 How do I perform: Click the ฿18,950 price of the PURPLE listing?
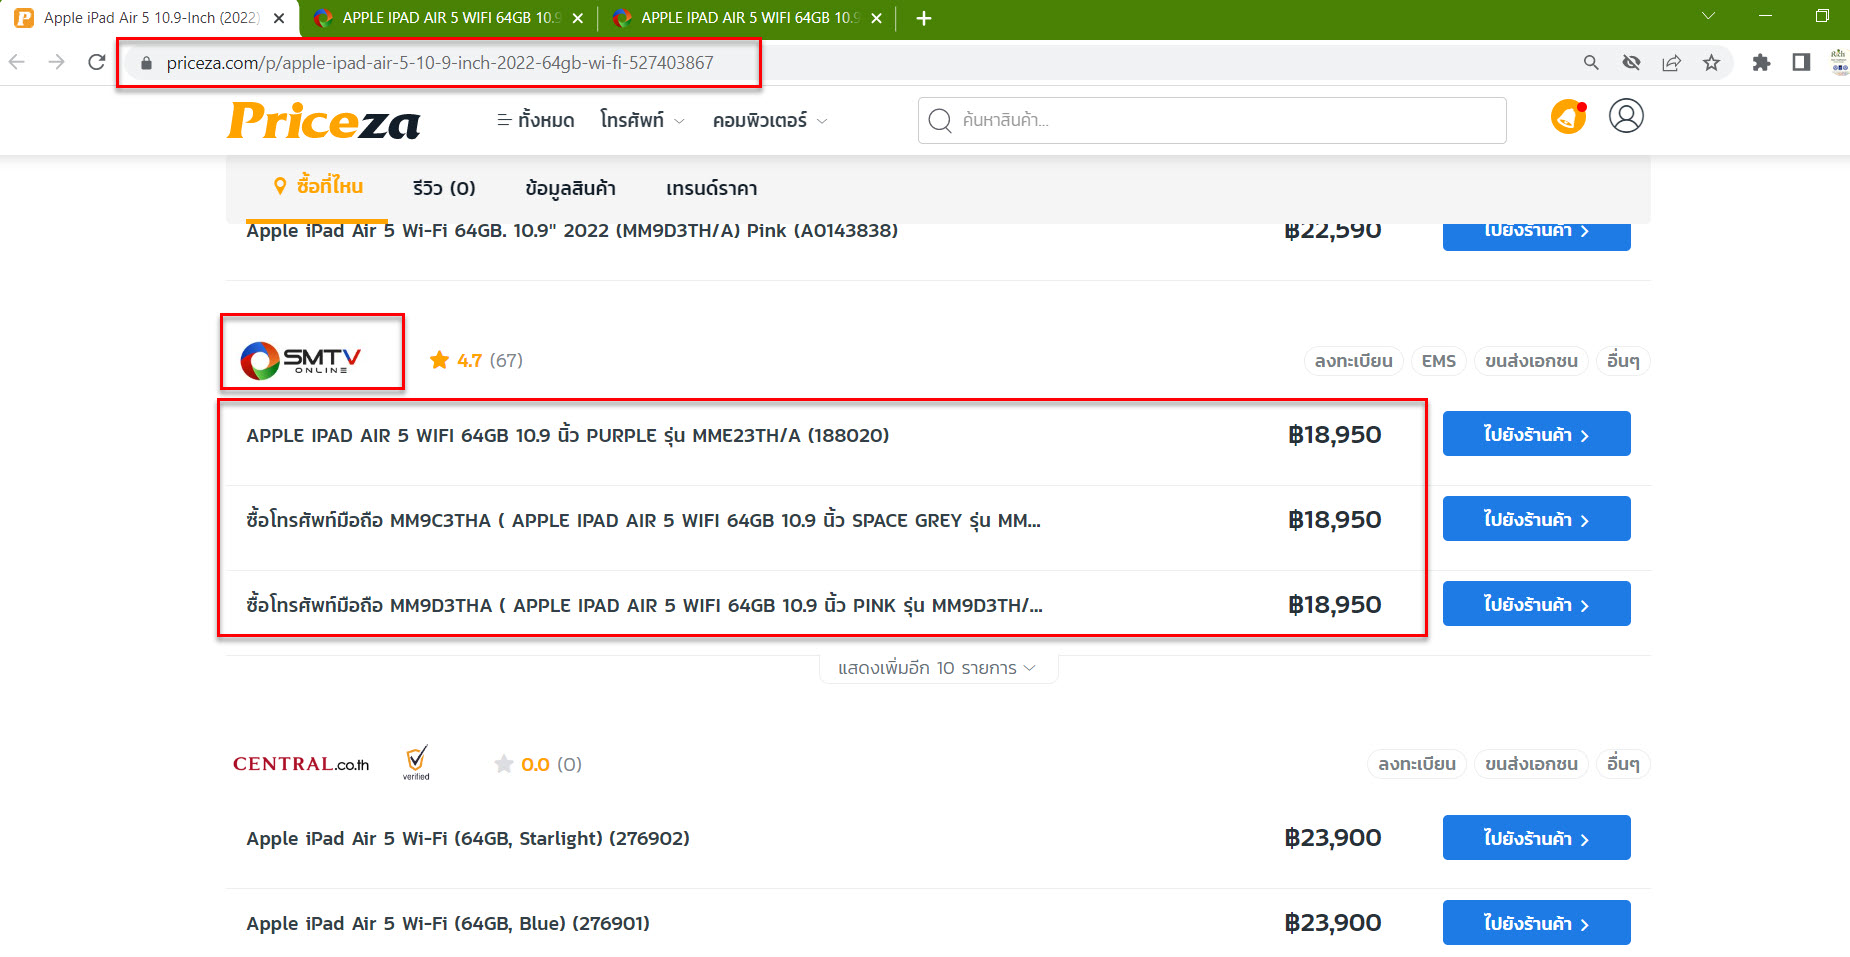pos(1335,435)
